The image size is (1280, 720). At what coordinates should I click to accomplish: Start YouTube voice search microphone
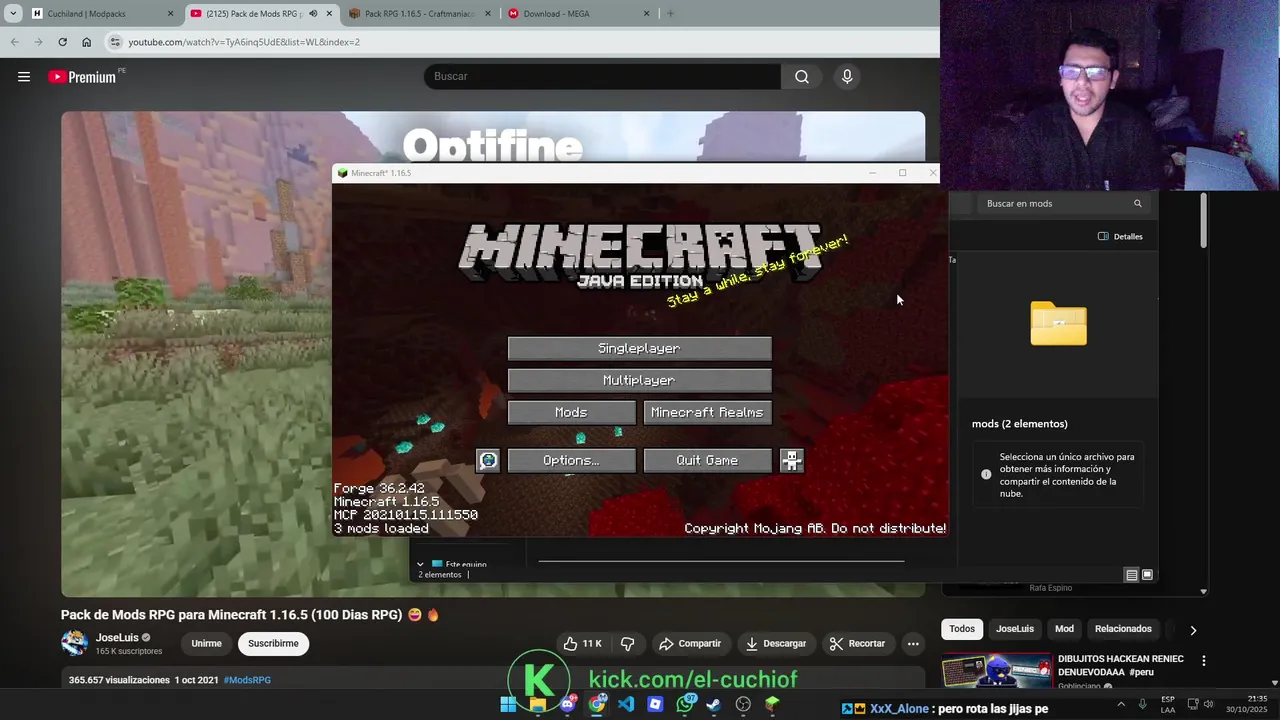847,76
